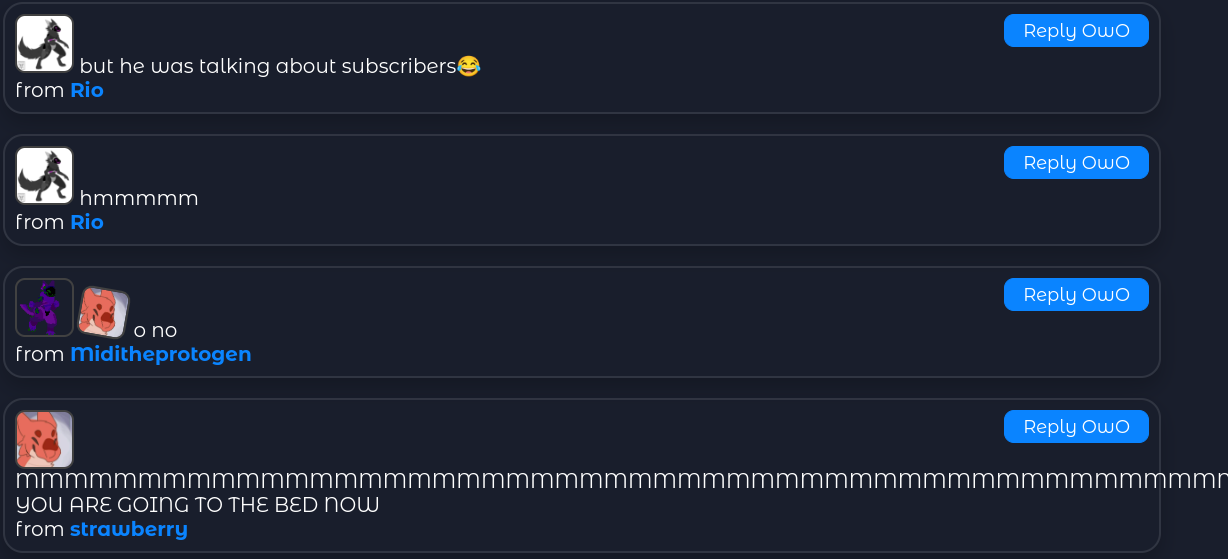This screenshot has width=1228, height=559.
Task: Open Rio's profile from the hmmmmm message
Action: click(87, 223)
